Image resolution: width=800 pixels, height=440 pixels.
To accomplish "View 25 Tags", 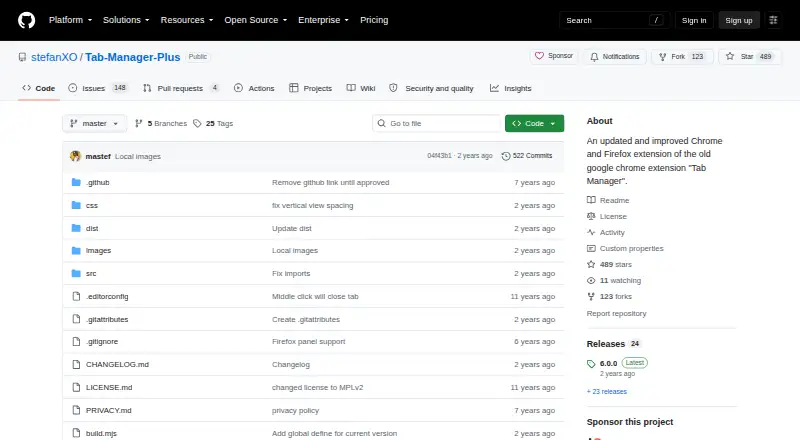I will (213, 124).
